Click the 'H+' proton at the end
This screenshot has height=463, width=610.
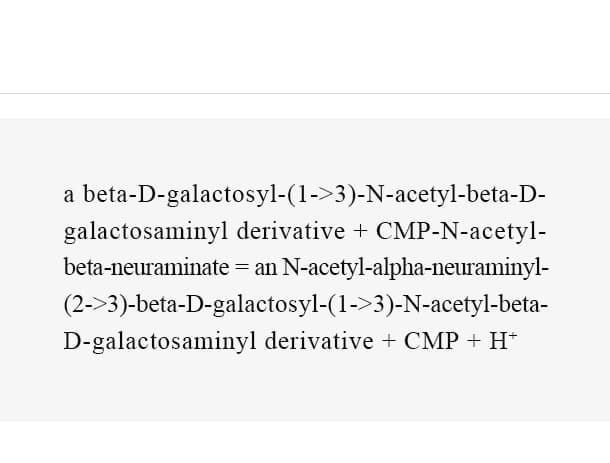503,341
